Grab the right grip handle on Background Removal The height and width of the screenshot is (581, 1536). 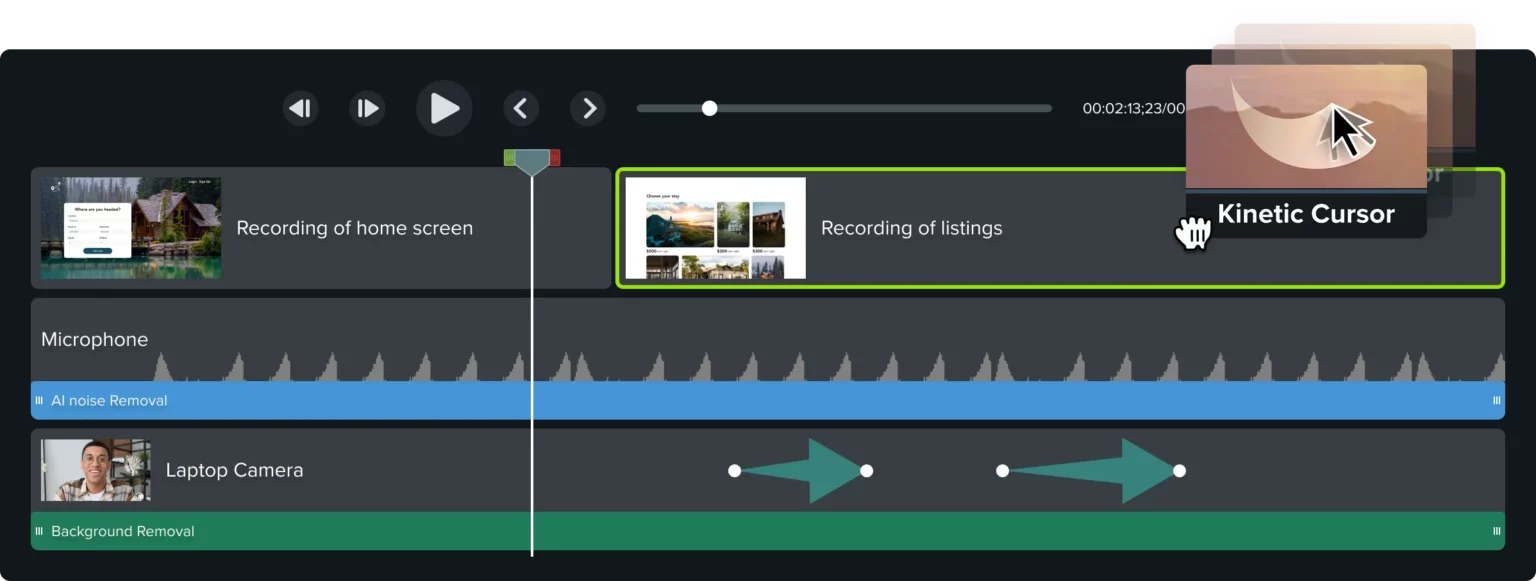[x=1496, y=531]
